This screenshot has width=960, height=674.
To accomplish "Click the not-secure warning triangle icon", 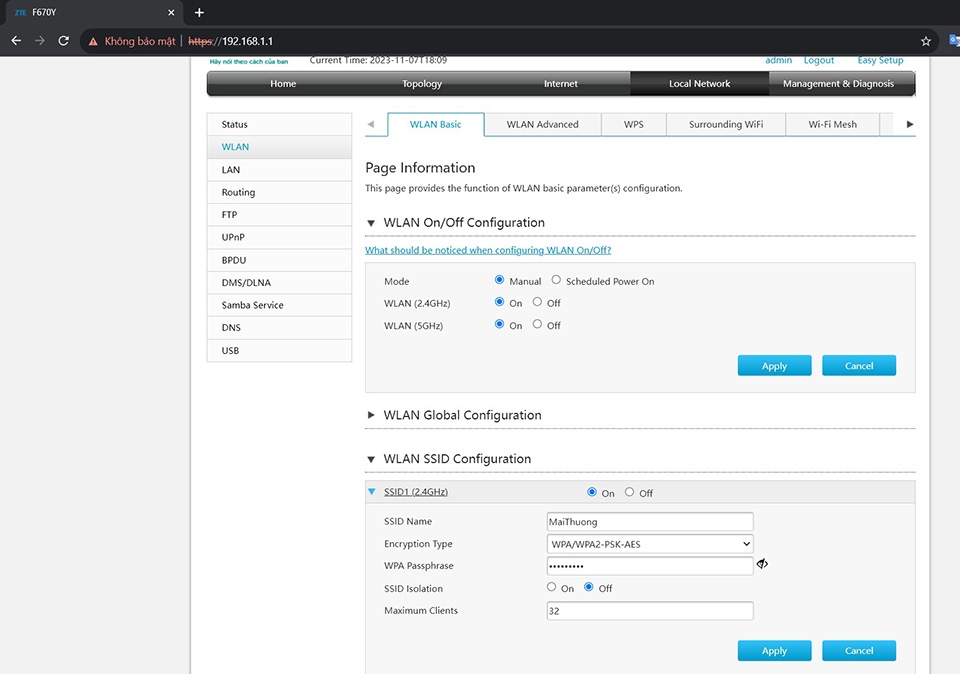I will point(93,42).
